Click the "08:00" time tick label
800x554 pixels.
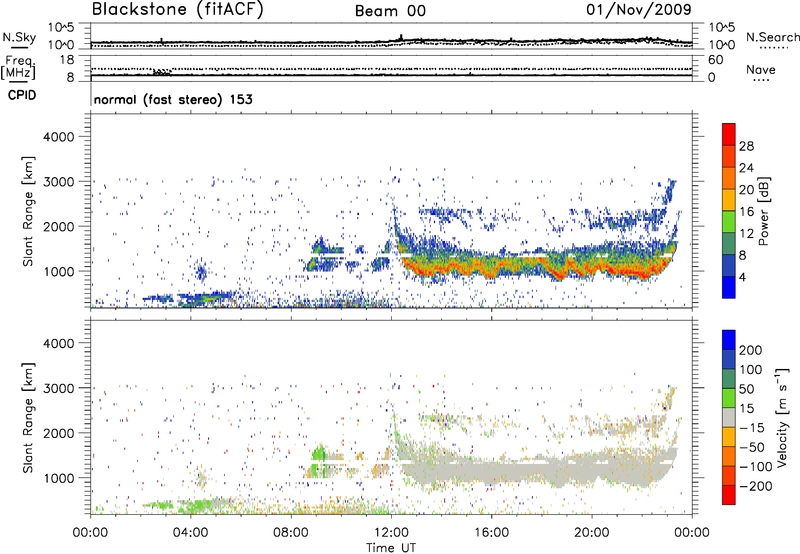click(x=291, y=533)
